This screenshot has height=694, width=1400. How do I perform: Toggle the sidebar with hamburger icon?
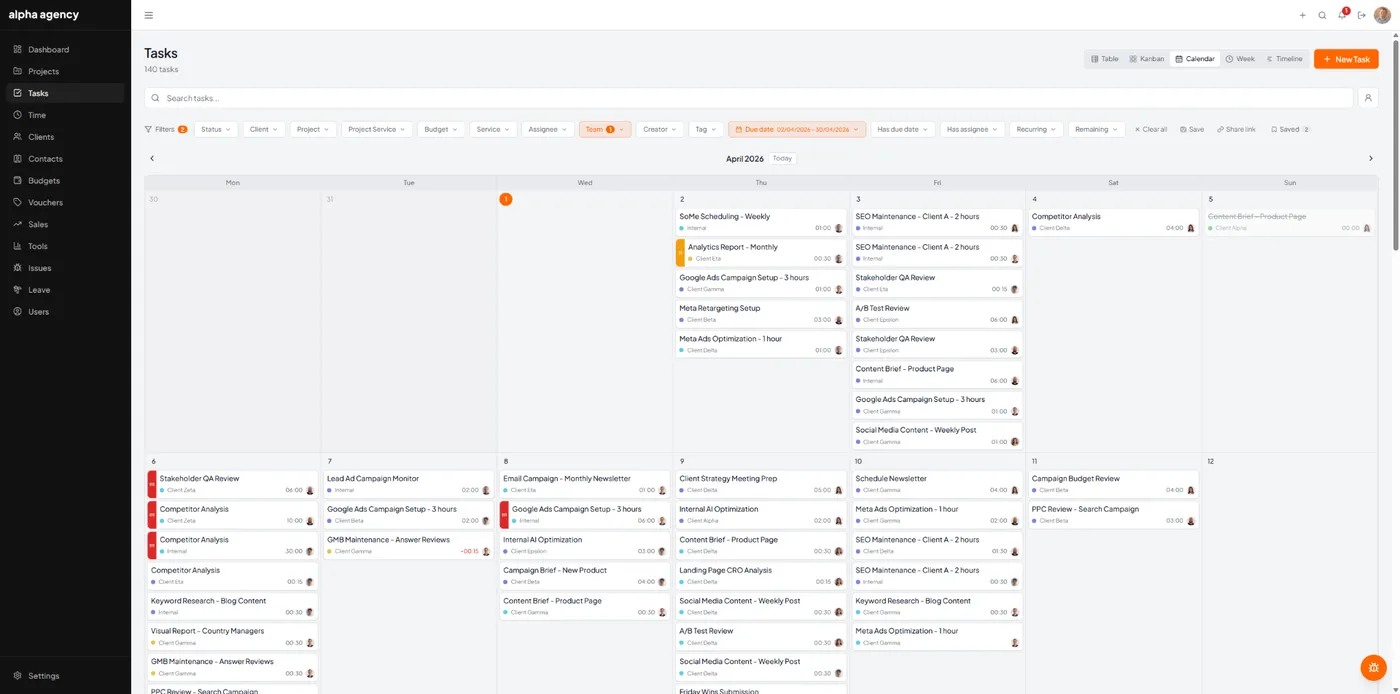click(149, 15)
